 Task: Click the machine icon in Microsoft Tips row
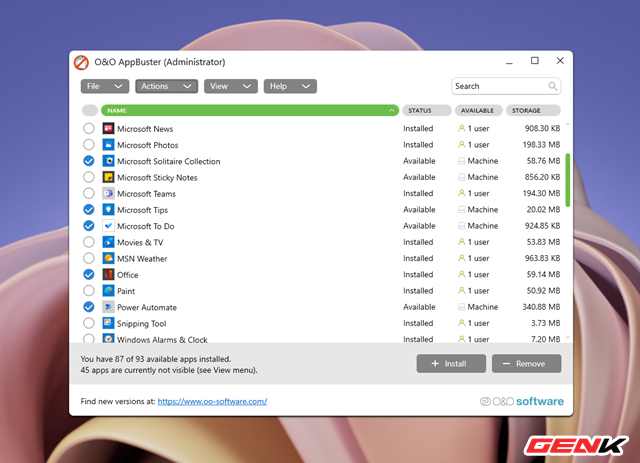pyautogui.click(x=462, y=209)
